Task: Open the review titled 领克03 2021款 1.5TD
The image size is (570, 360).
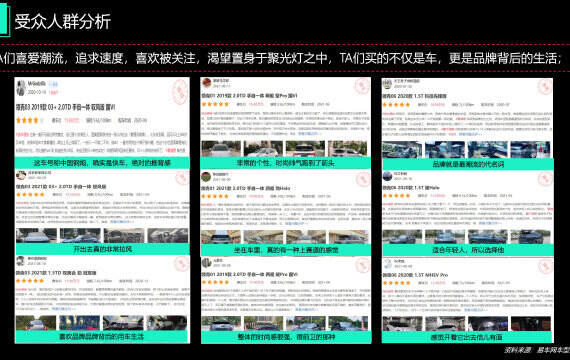Action: point(56,272)
